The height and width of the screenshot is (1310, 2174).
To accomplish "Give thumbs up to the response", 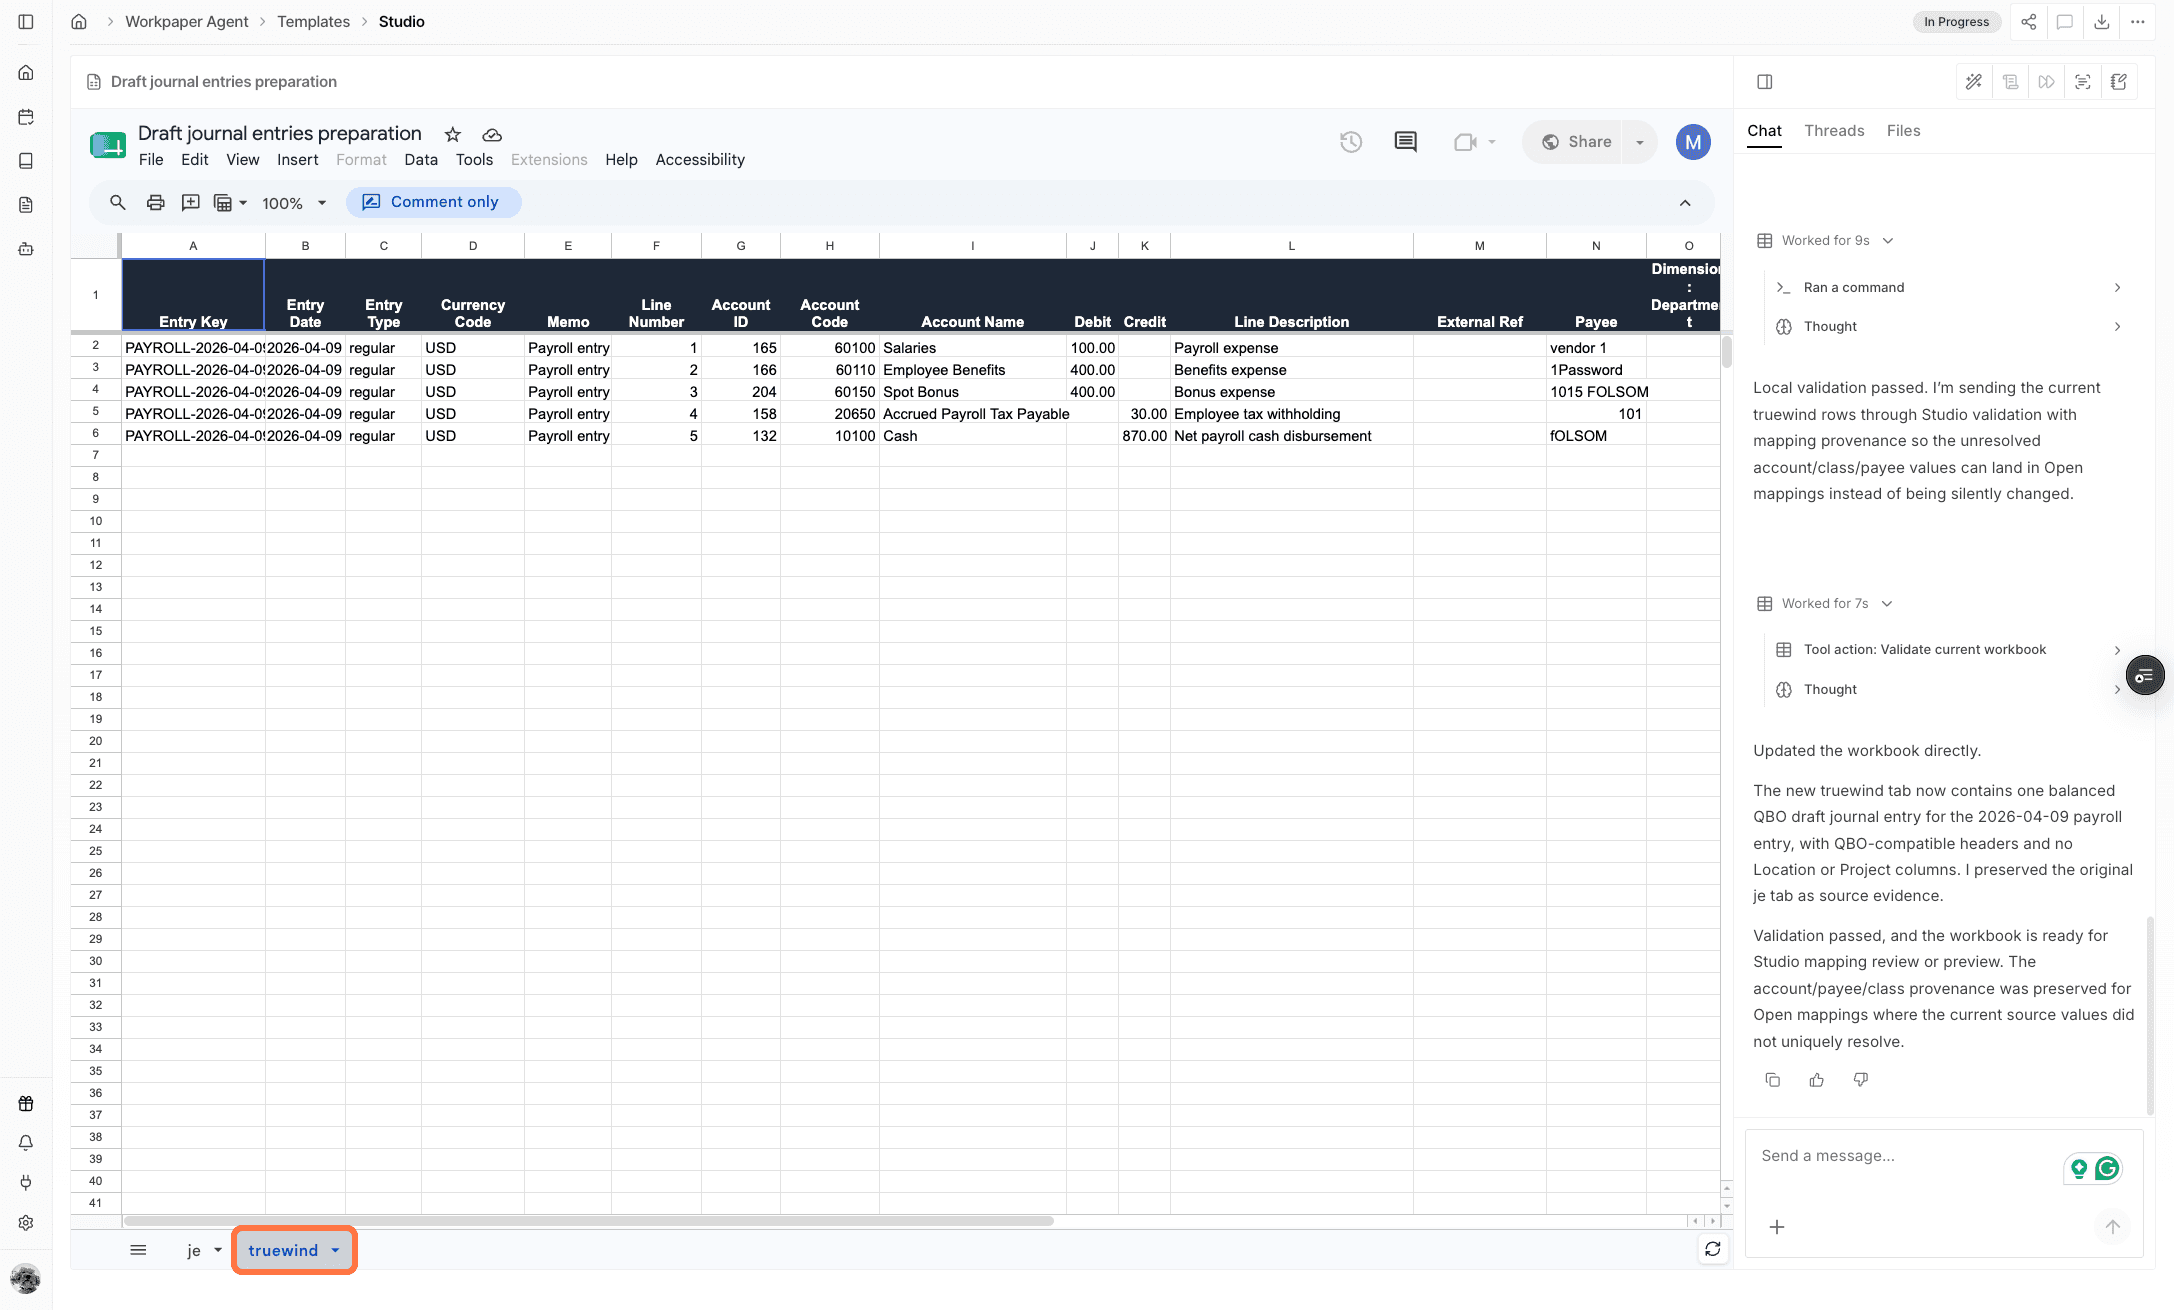I will 1817,1080.
